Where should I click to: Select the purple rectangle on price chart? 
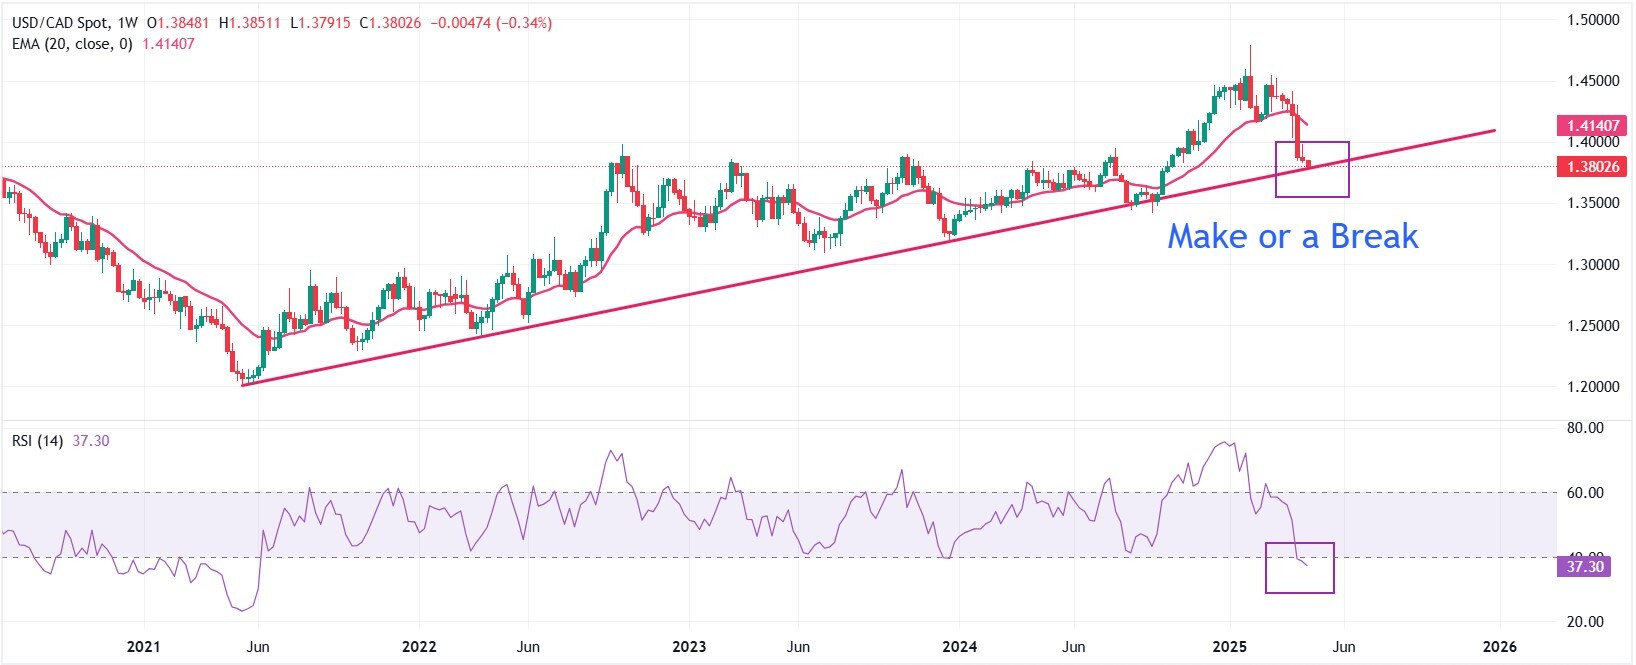coord(1312,143)
